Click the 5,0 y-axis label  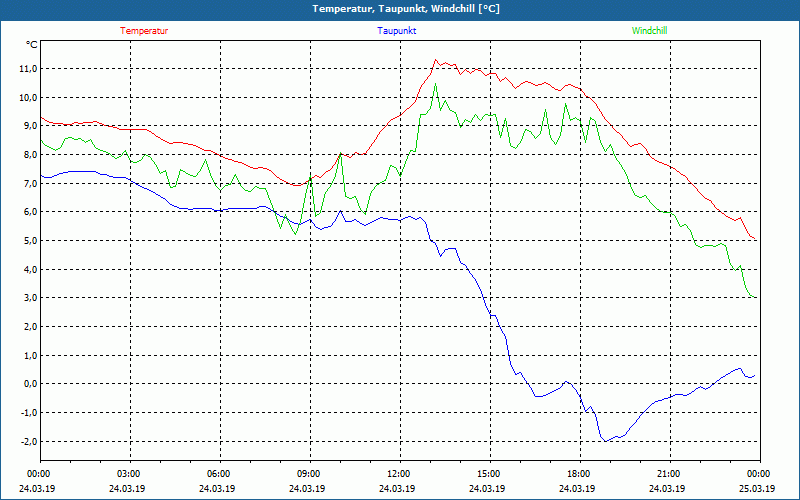[x=27, y=241]
